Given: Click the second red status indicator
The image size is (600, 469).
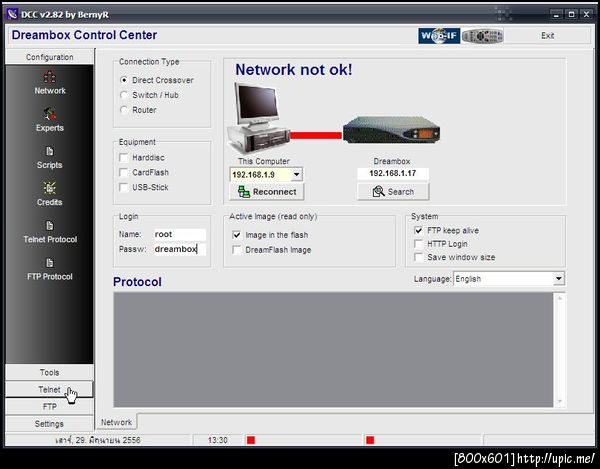Looking at the screenshot, I should tap(370, 440).
